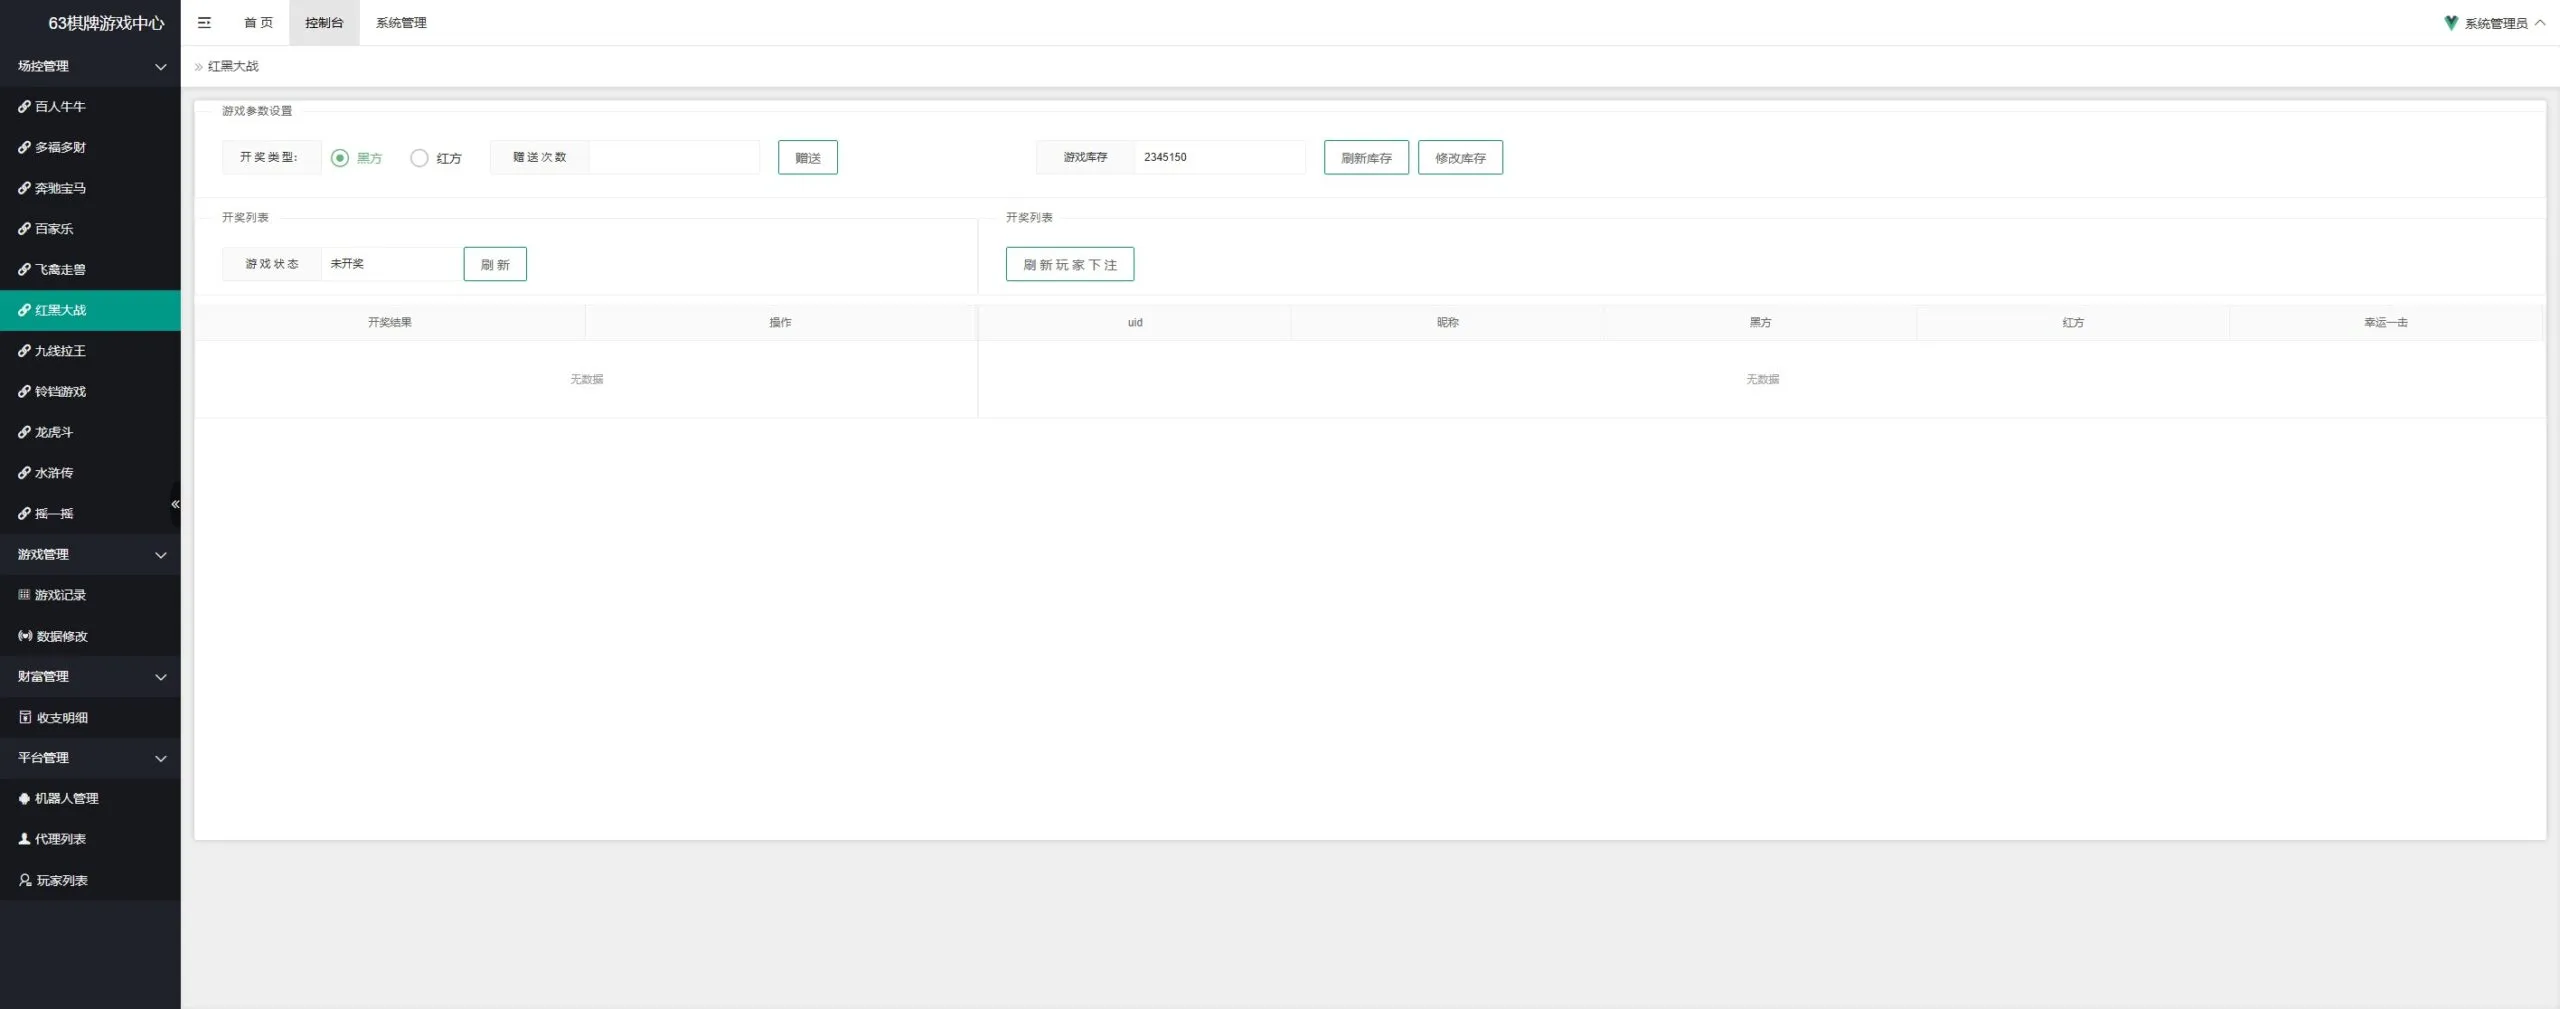
Task: Open 玩家列表 in the sidebar
Action: [90, 880]
